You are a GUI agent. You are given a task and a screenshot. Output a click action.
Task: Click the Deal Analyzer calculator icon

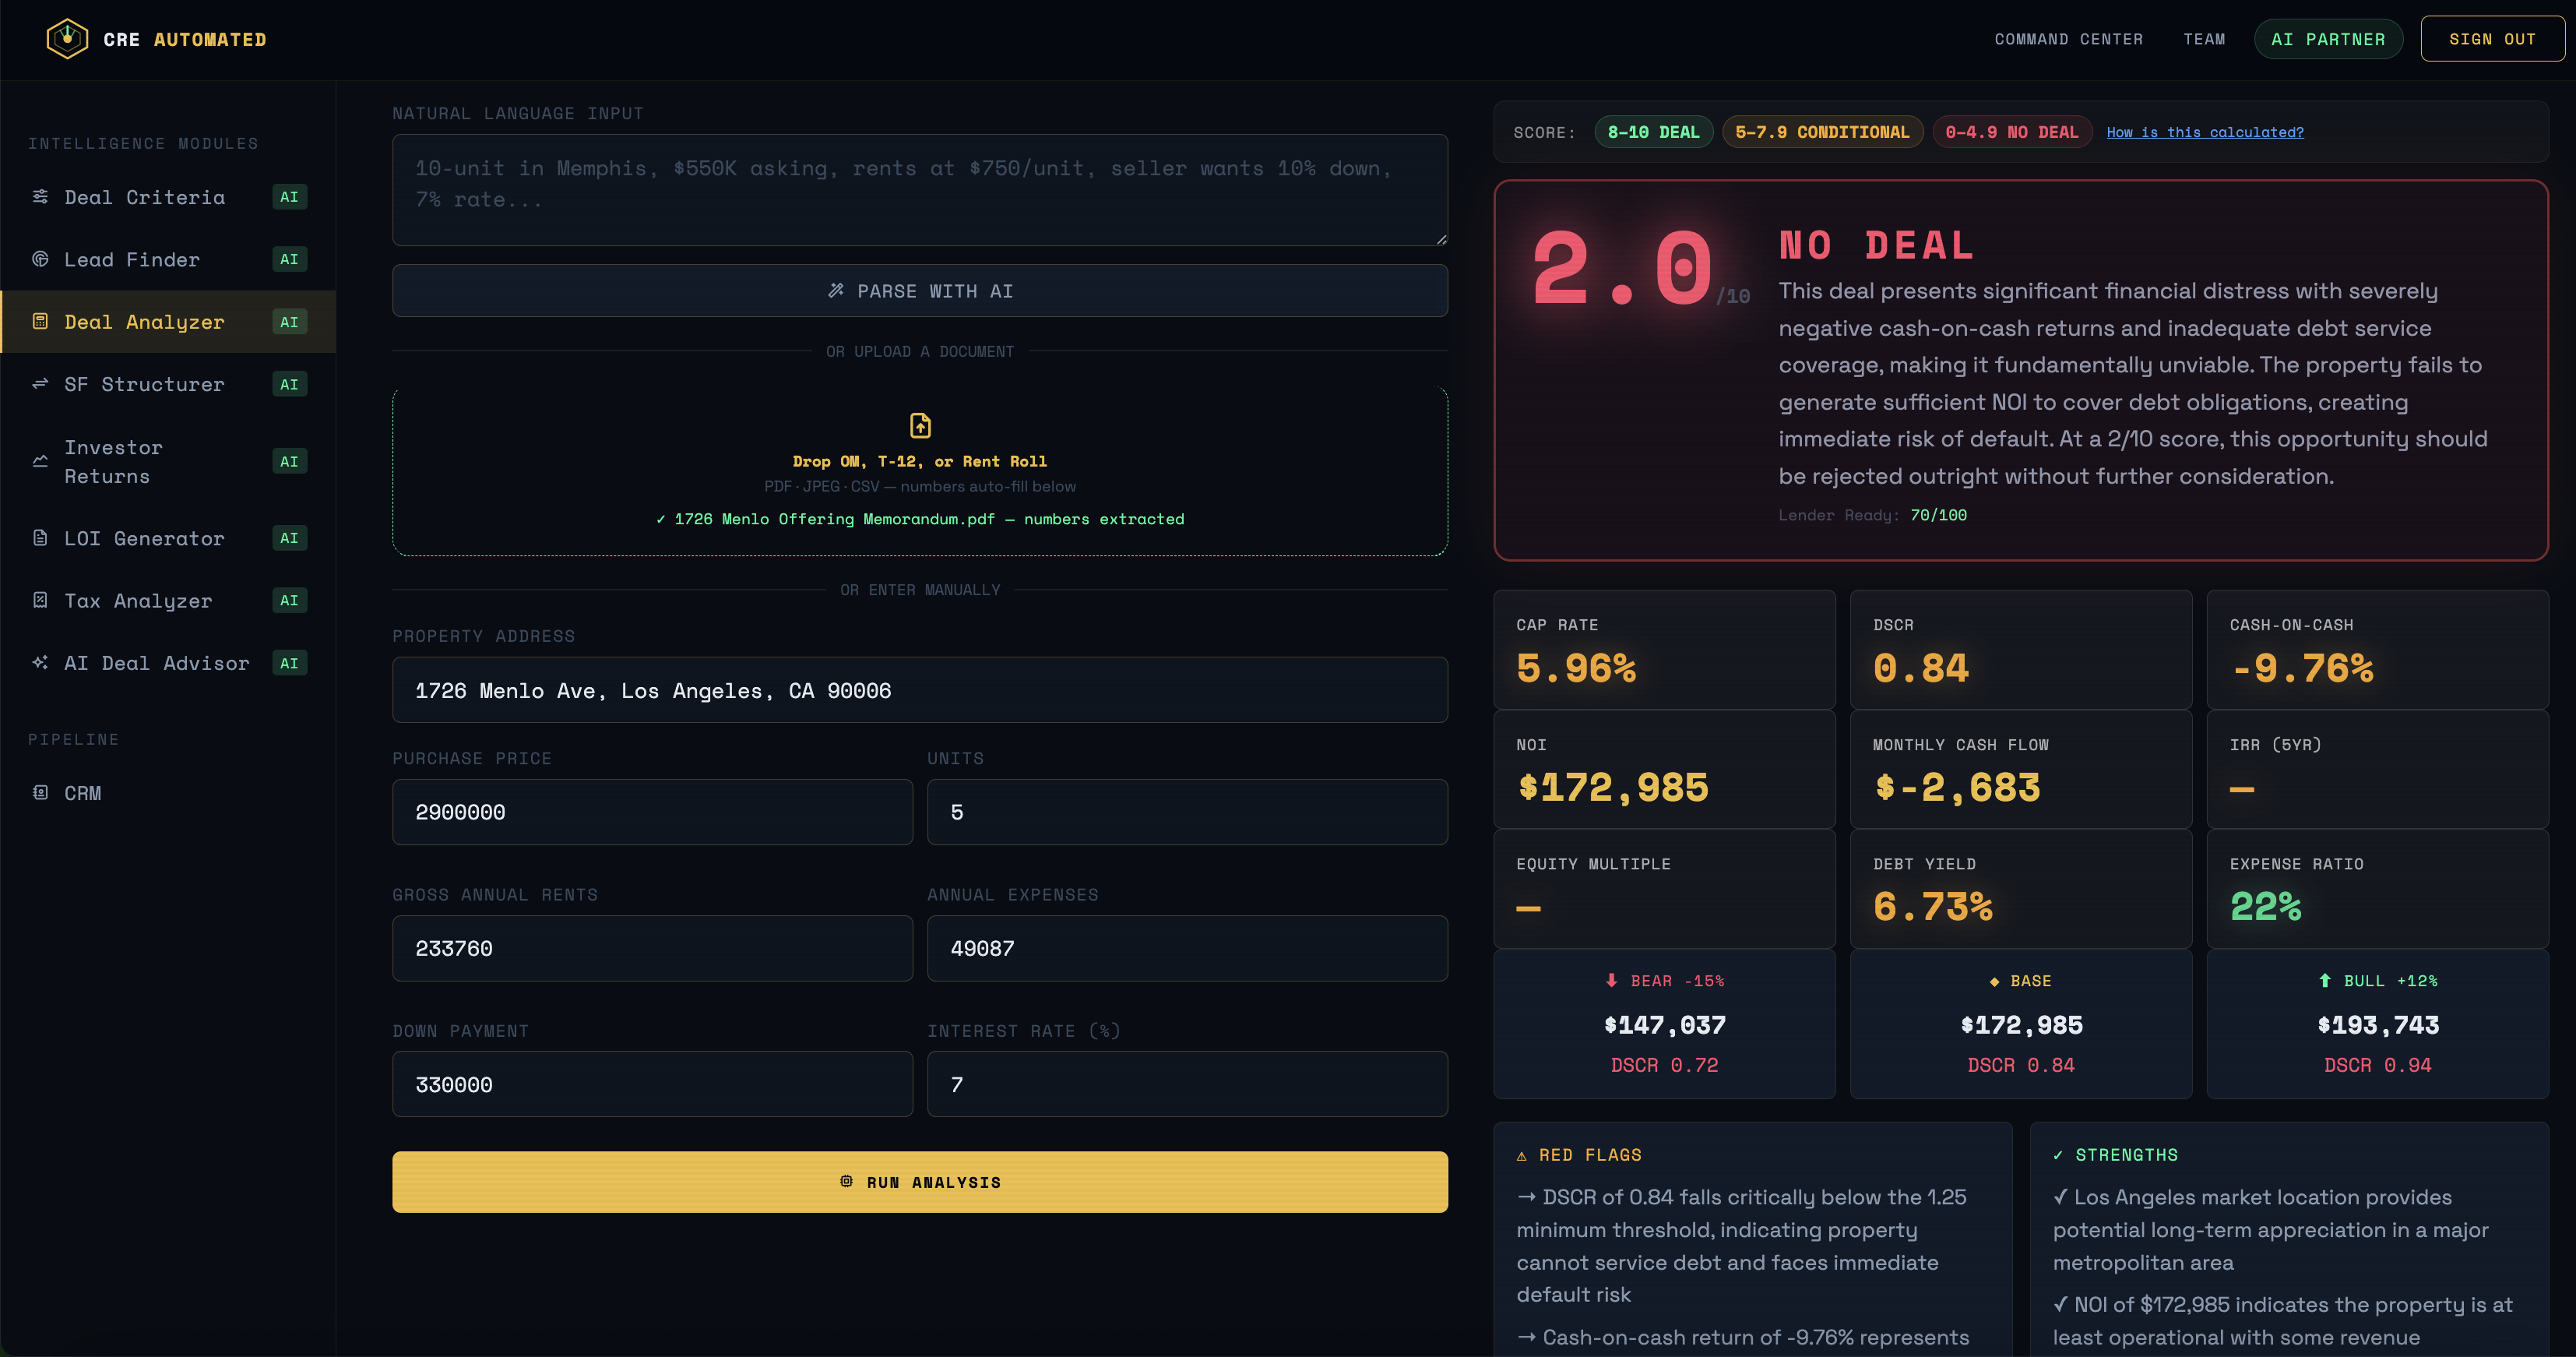(x=40, y=321)
